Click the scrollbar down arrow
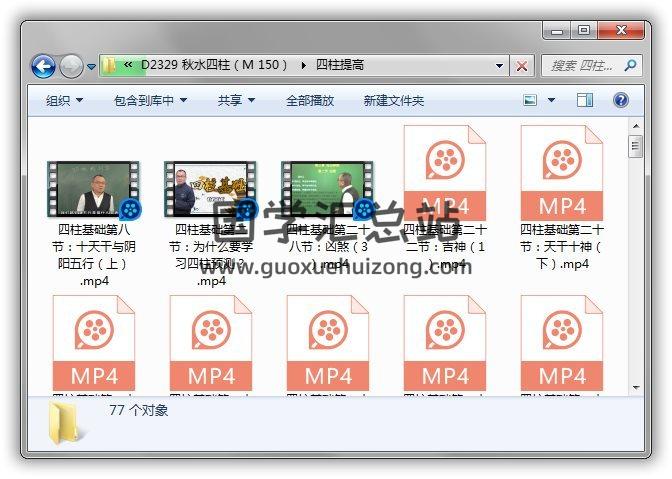This screenshot has height=479, width=672. (x=636, y=388)
